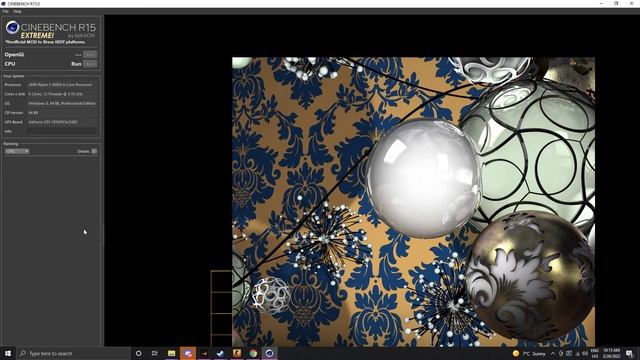Open the orange-highlighted taskbar app
Image resolution: width=640 pixels, height=360 pixels.
(x=188, y=353)
